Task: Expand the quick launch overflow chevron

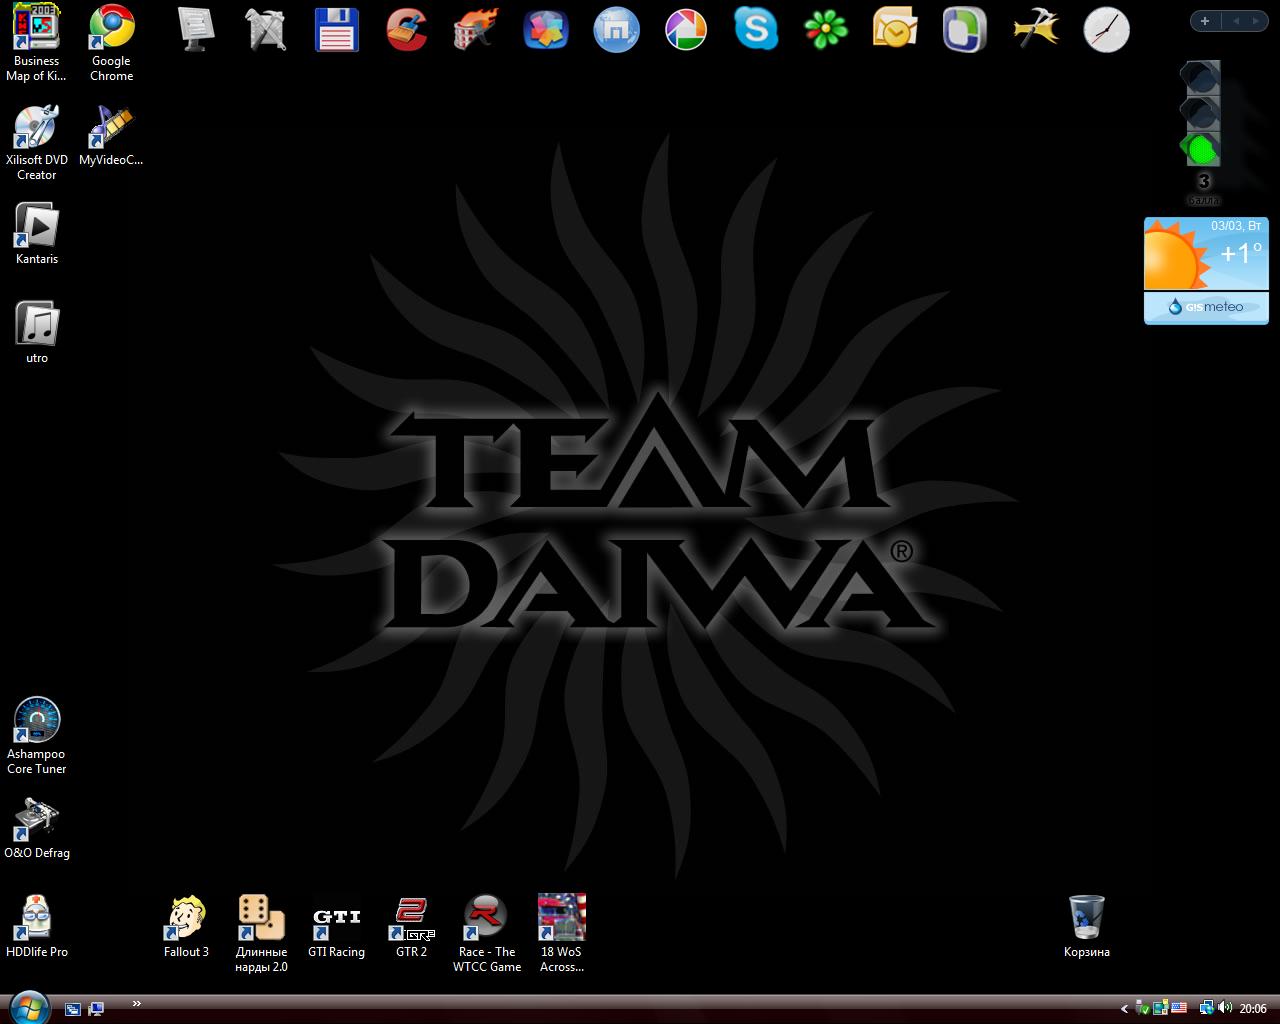Action: (x=137, y=1004)
